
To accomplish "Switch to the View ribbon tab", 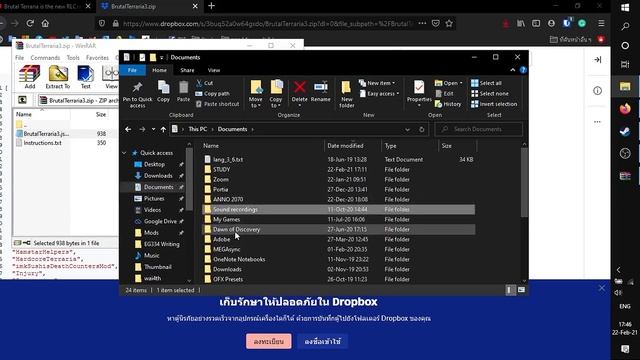I will (x=214, y=70).
